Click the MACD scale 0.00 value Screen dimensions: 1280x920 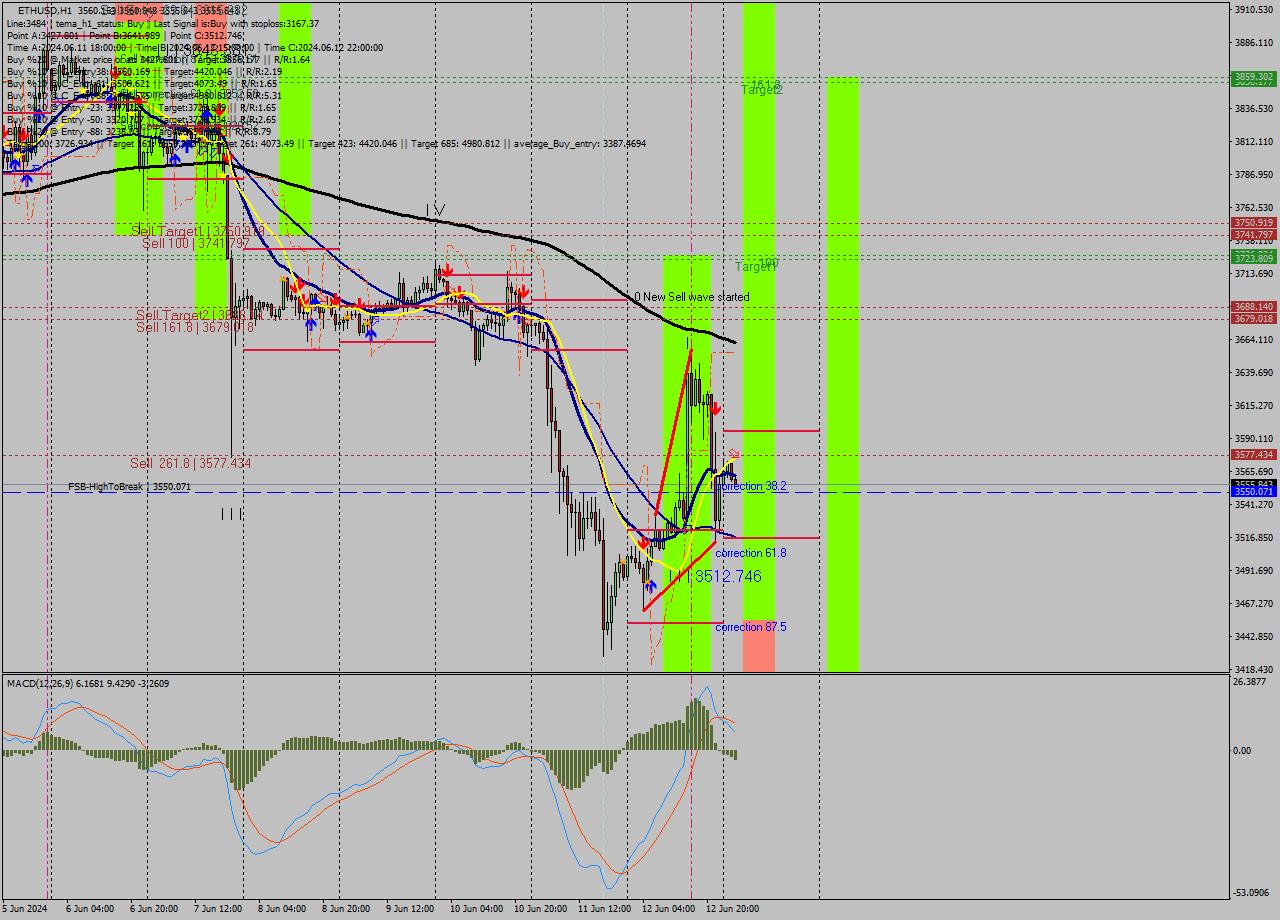(x=1244, y=750)
